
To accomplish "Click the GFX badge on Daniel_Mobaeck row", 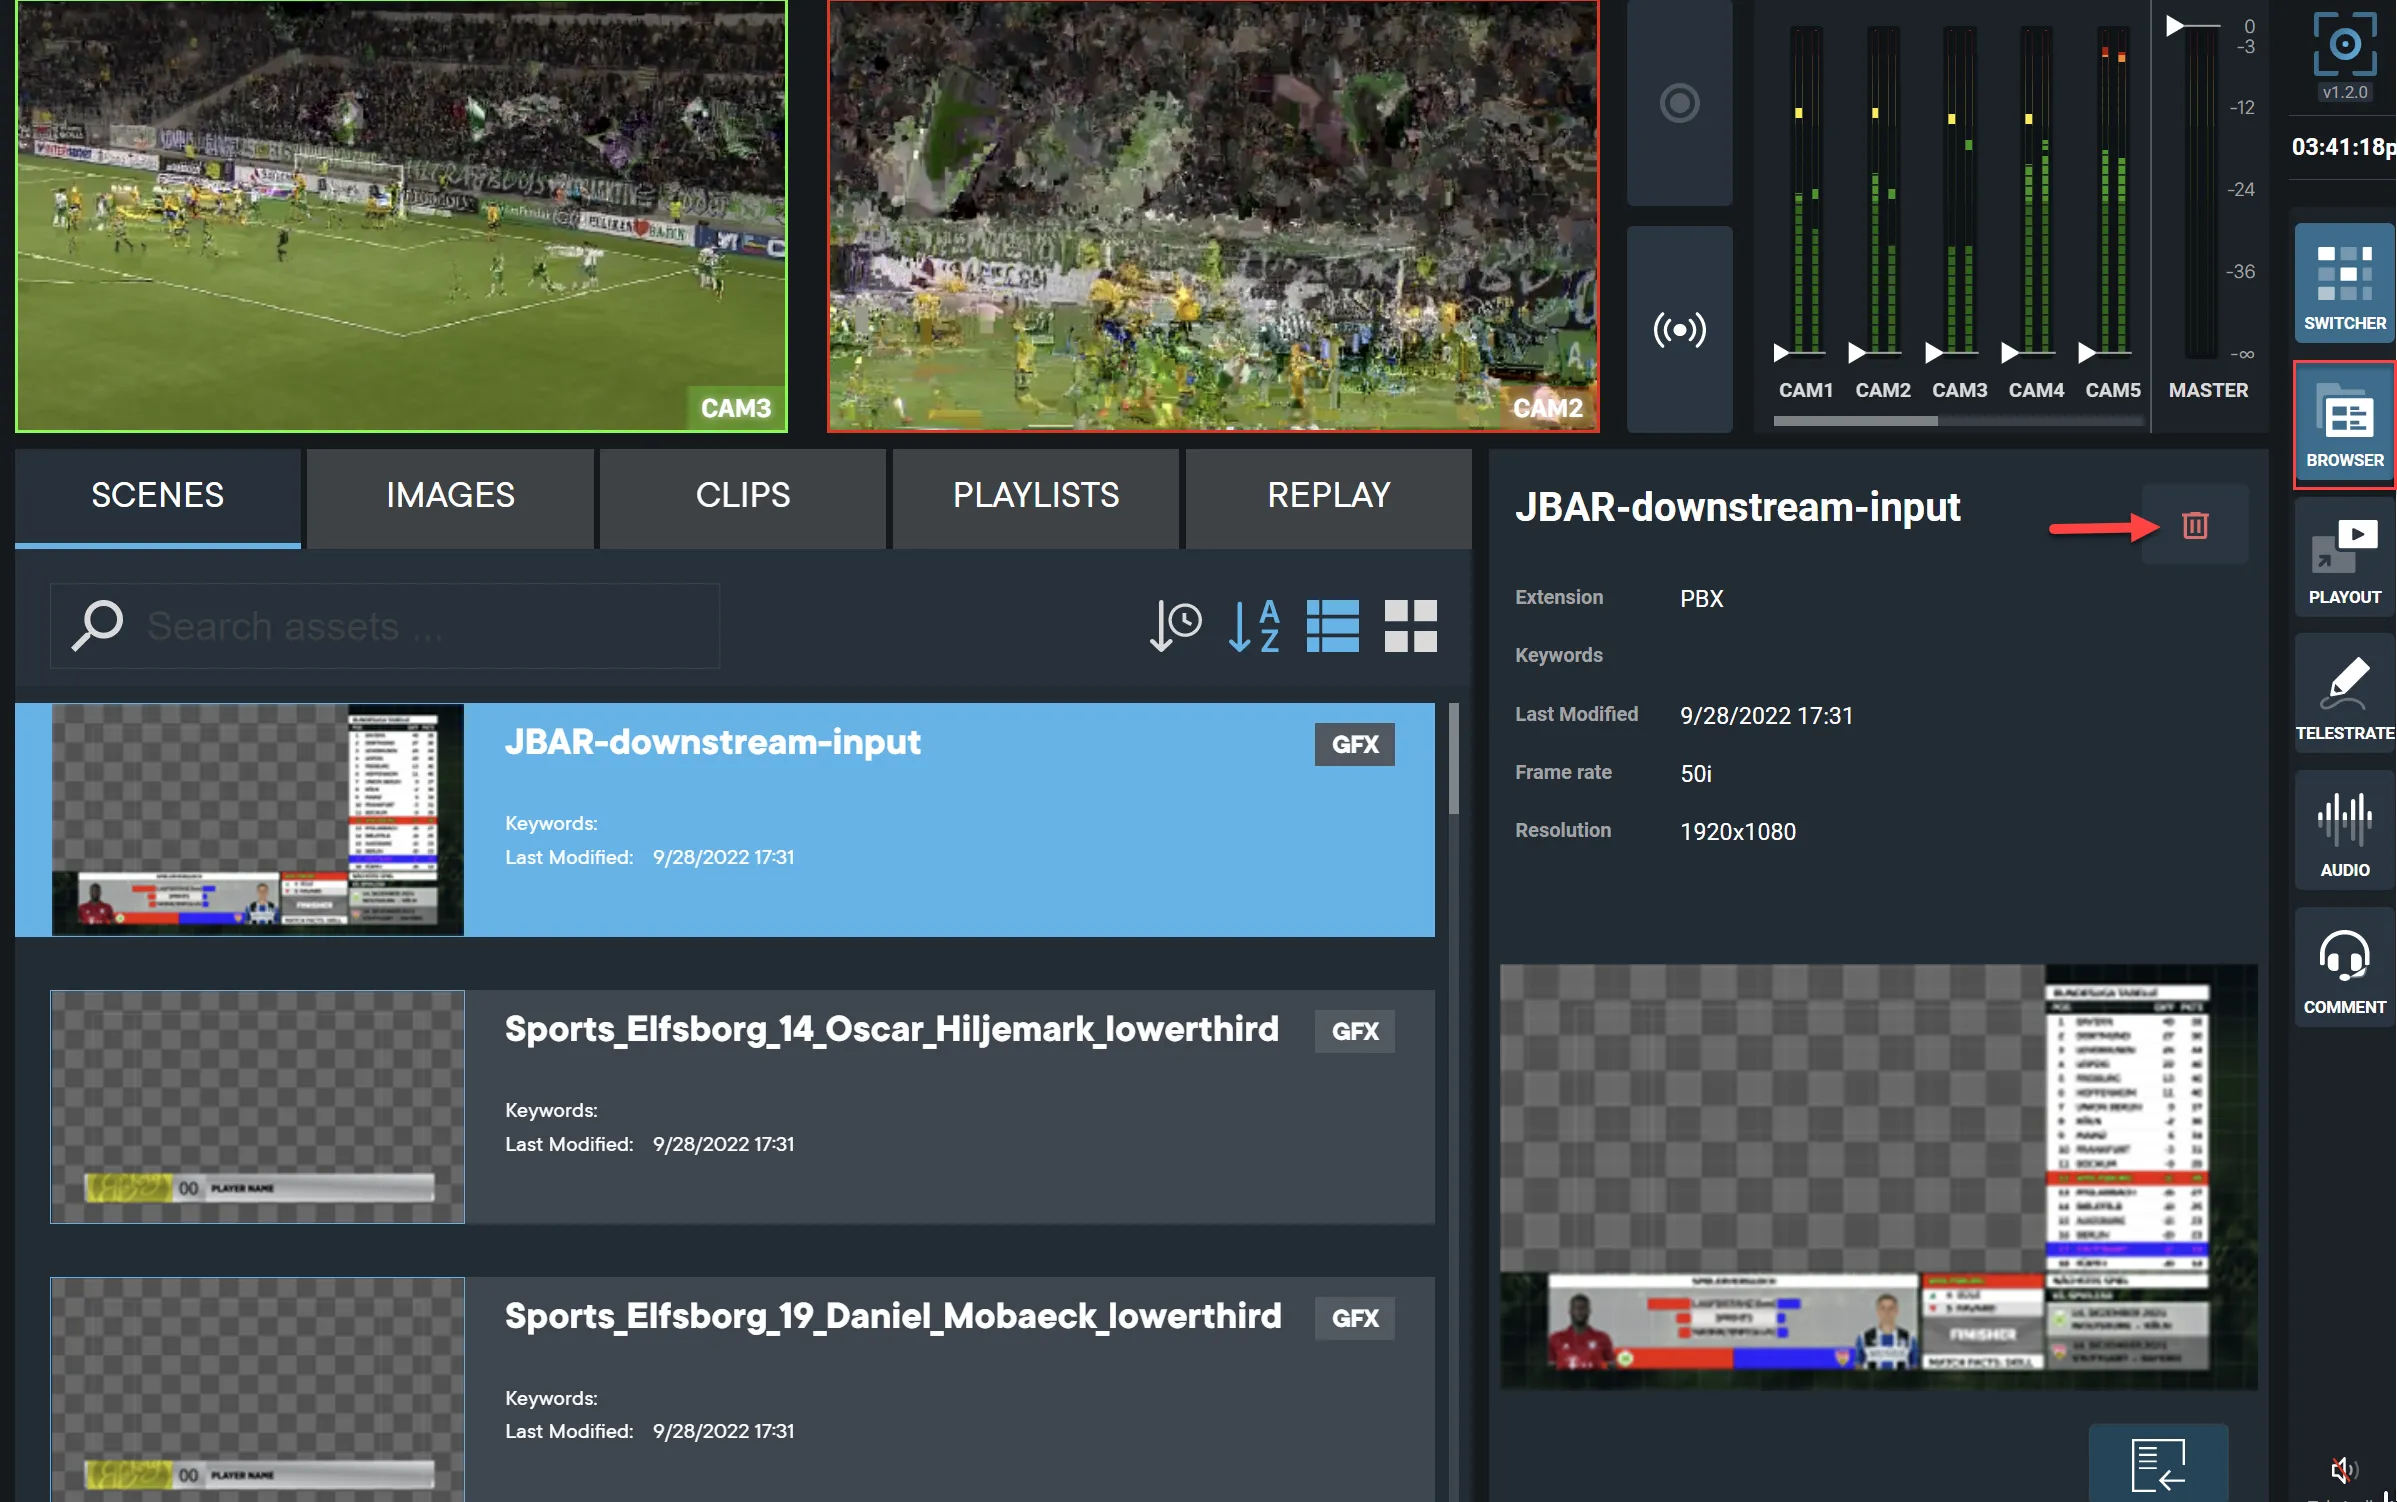I will 1354,1318.
